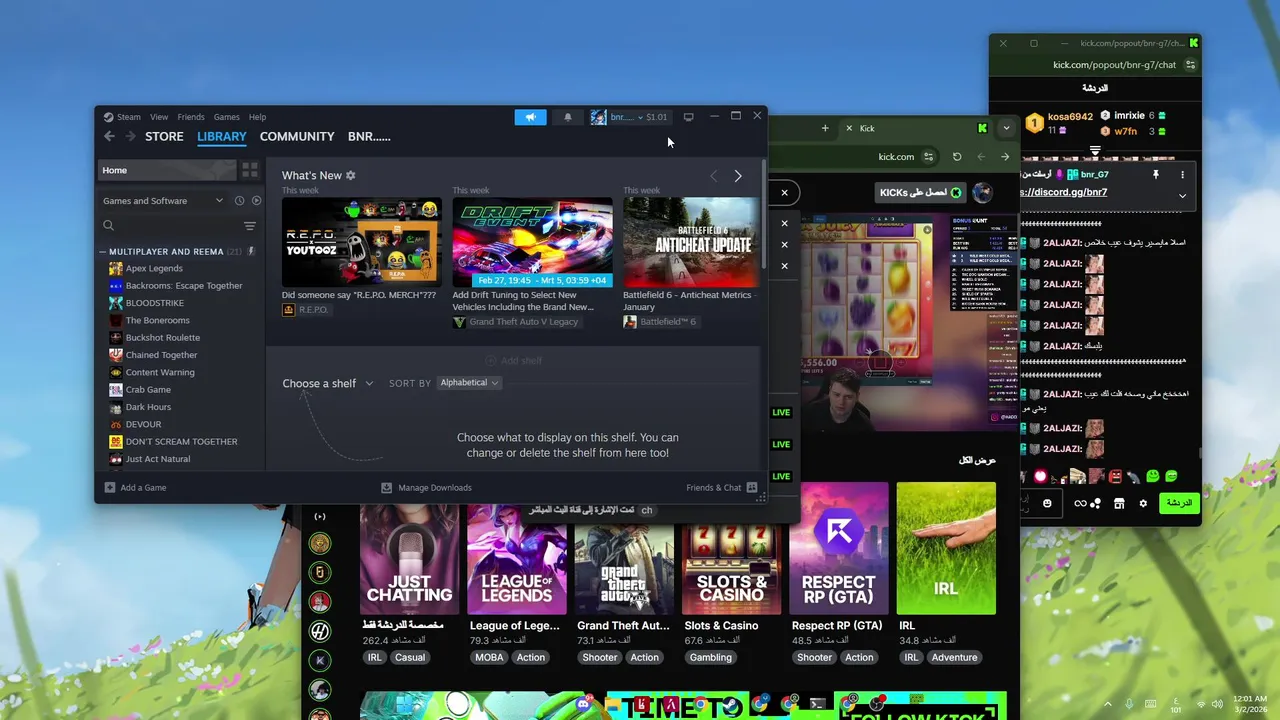Open the emoji picker in Kick chat
This screenshot has height=720, width=1280.
(1047, 503)
